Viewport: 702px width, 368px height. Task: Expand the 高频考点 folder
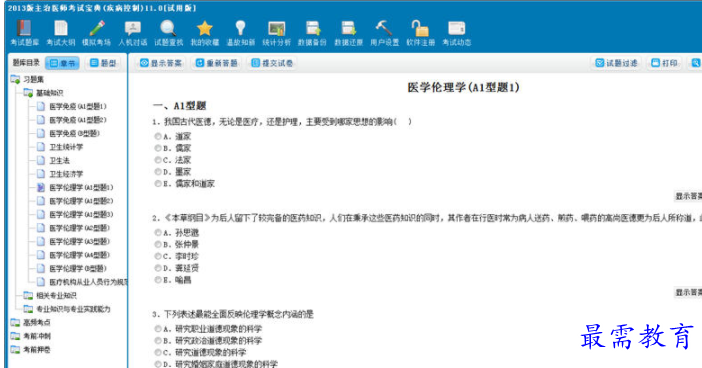click(30, 322)
